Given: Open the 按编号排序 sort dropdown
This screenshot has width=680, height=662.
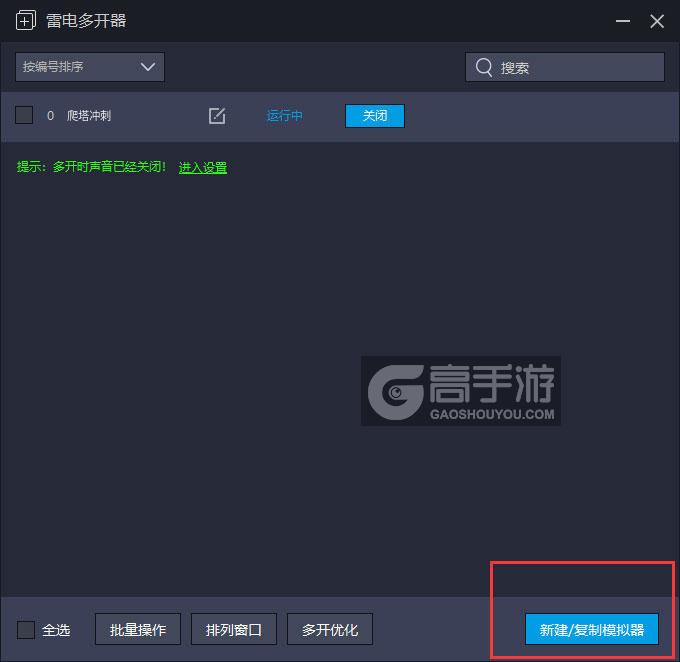Looking at the screenshot, I should pyautogui.click(x=90, y=67).
